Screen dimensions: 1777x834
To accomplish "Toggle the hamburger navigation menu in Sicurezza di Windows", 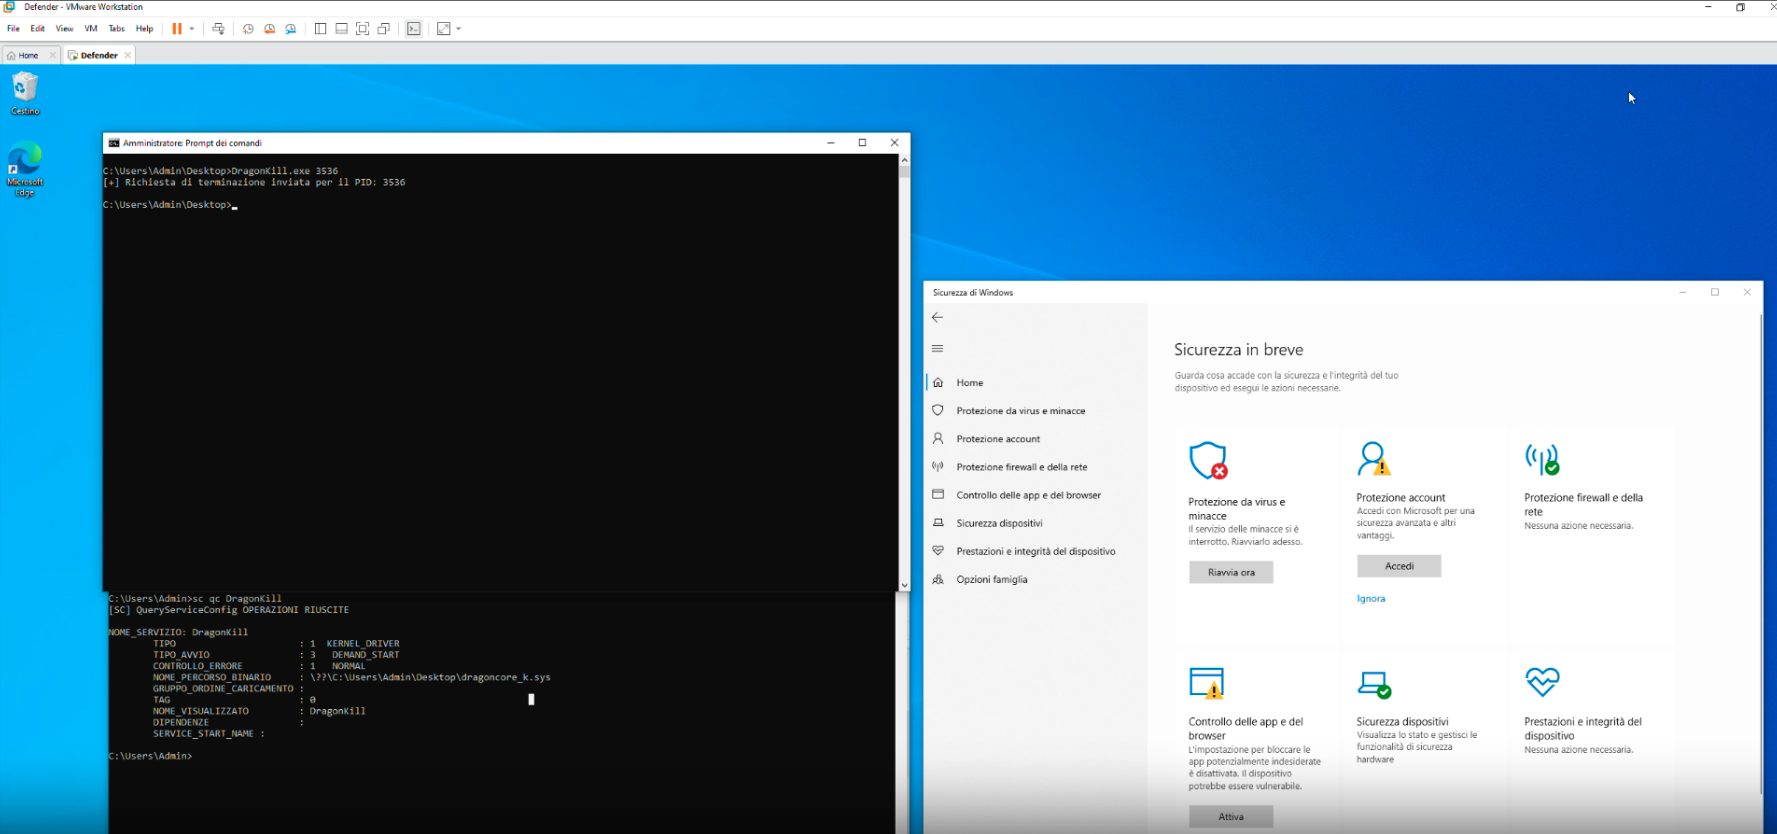I will click(937, 349).
